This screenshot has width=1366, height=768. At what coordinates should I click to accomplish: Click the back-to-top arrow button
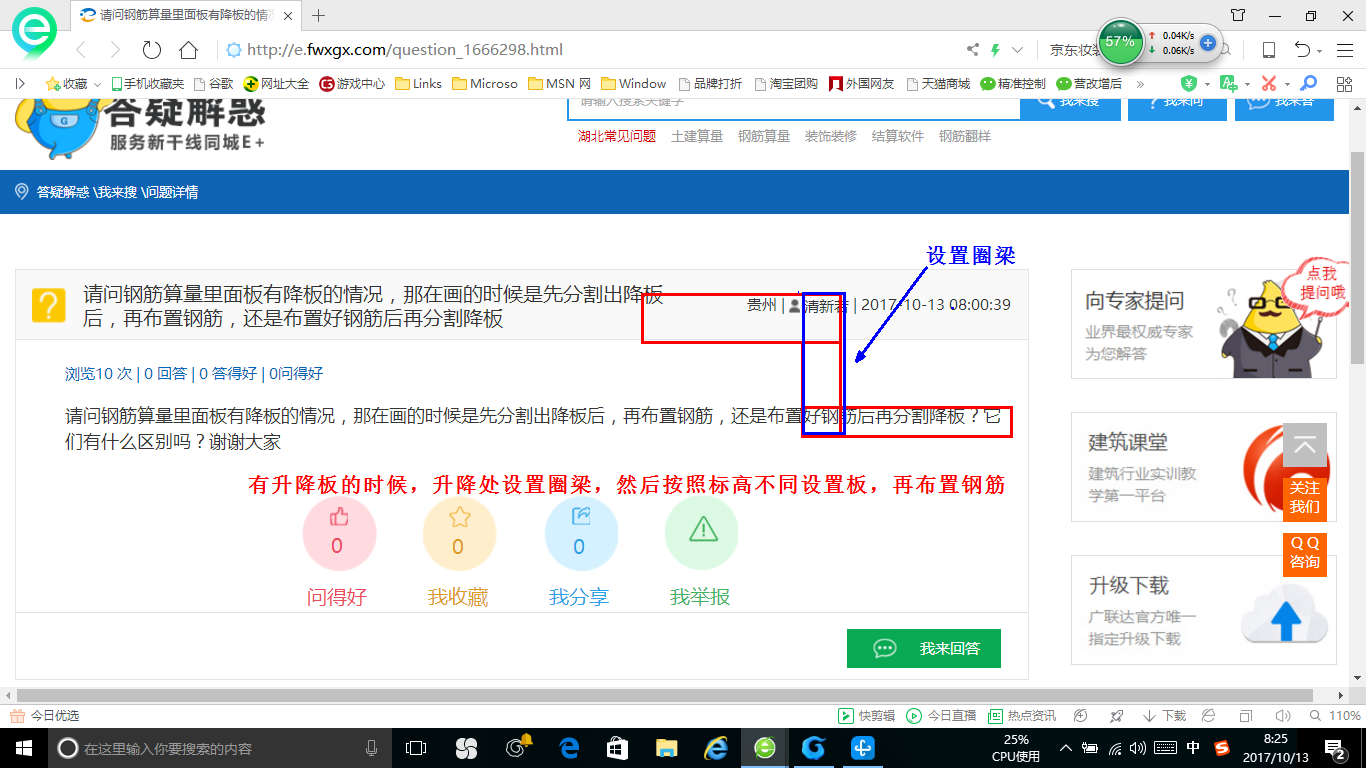pos(1305,445)
